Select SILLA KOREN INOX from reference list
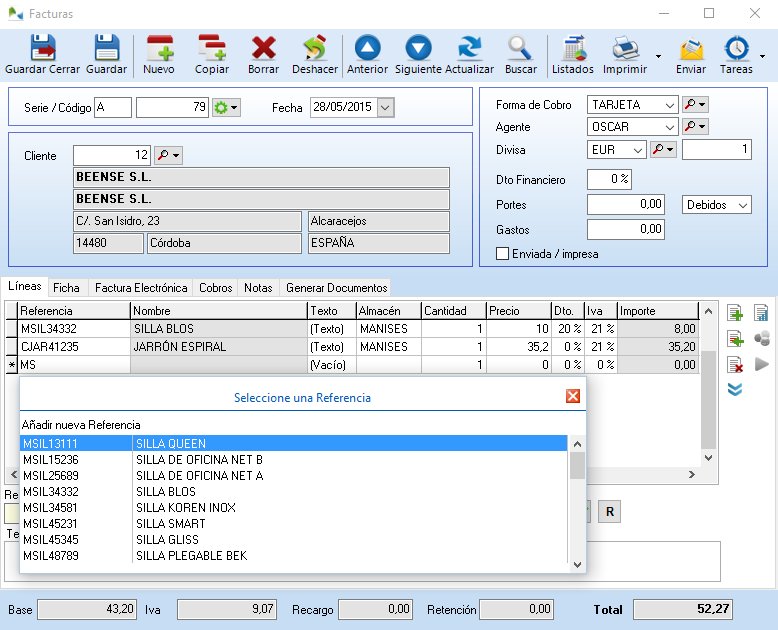Image resolution: width=778 pixels, height=630 pixels. click(x=185, y=508)
